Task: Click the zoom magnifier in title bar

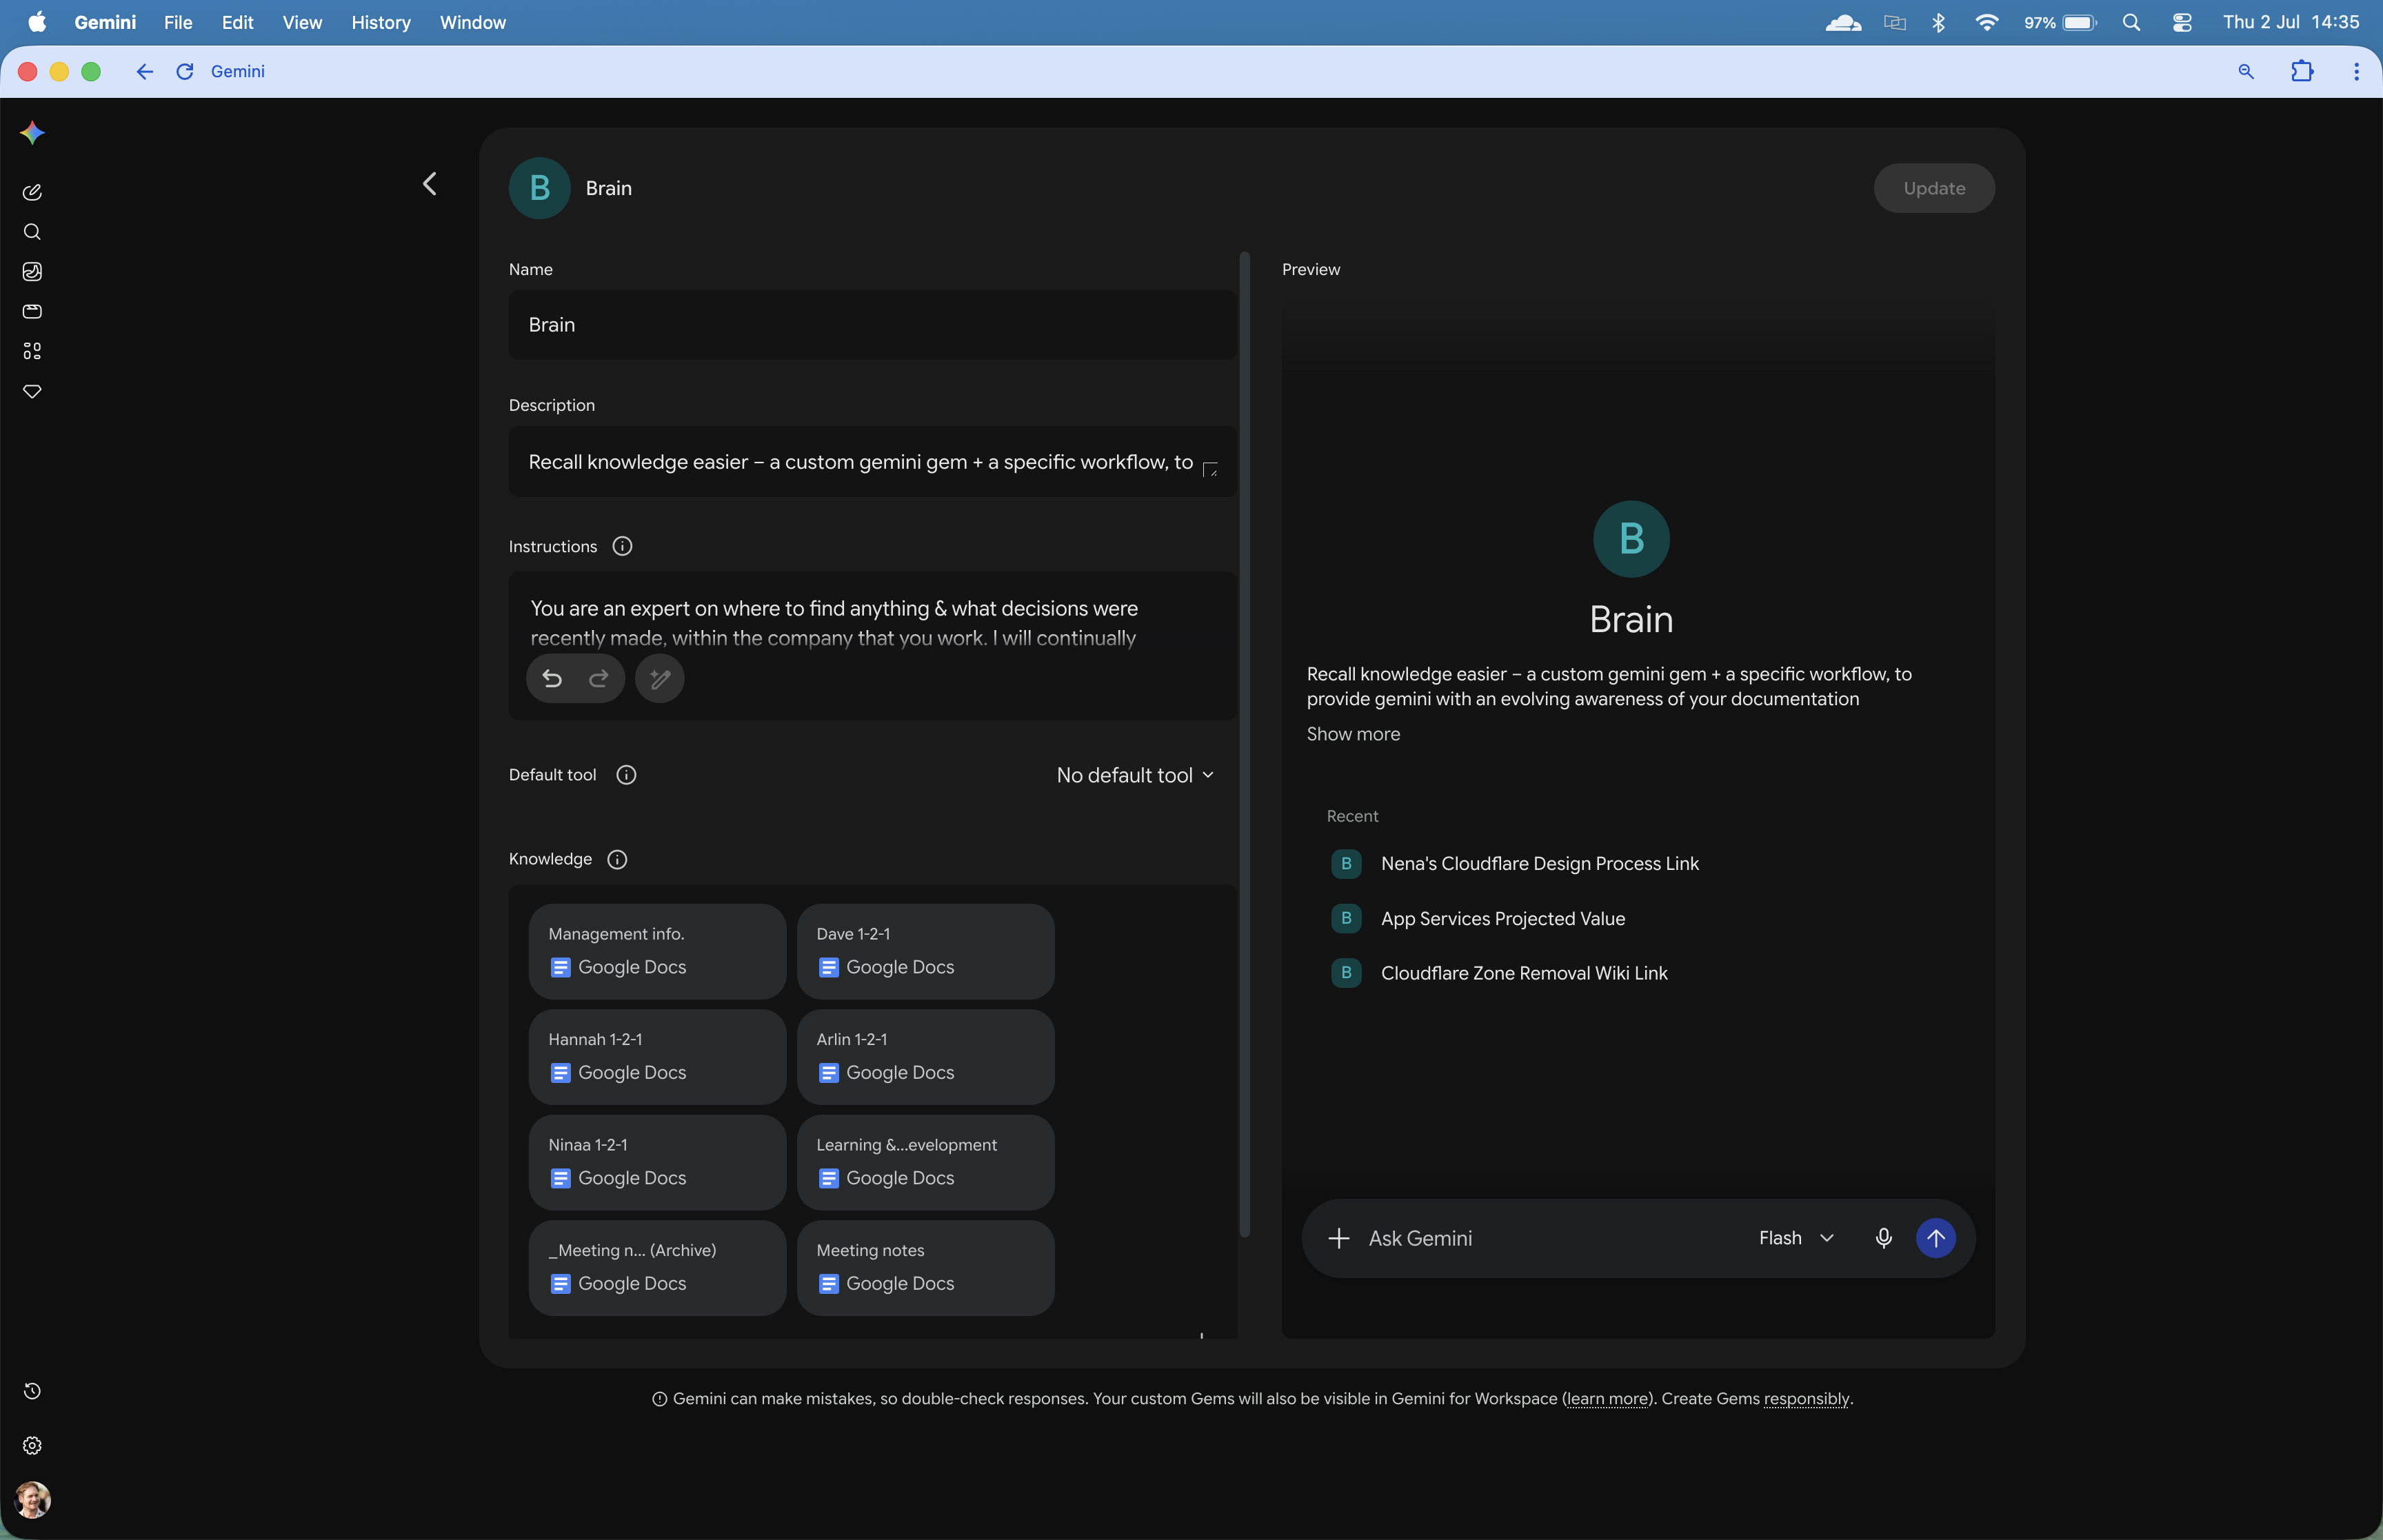Action: tap(2246, 71)
